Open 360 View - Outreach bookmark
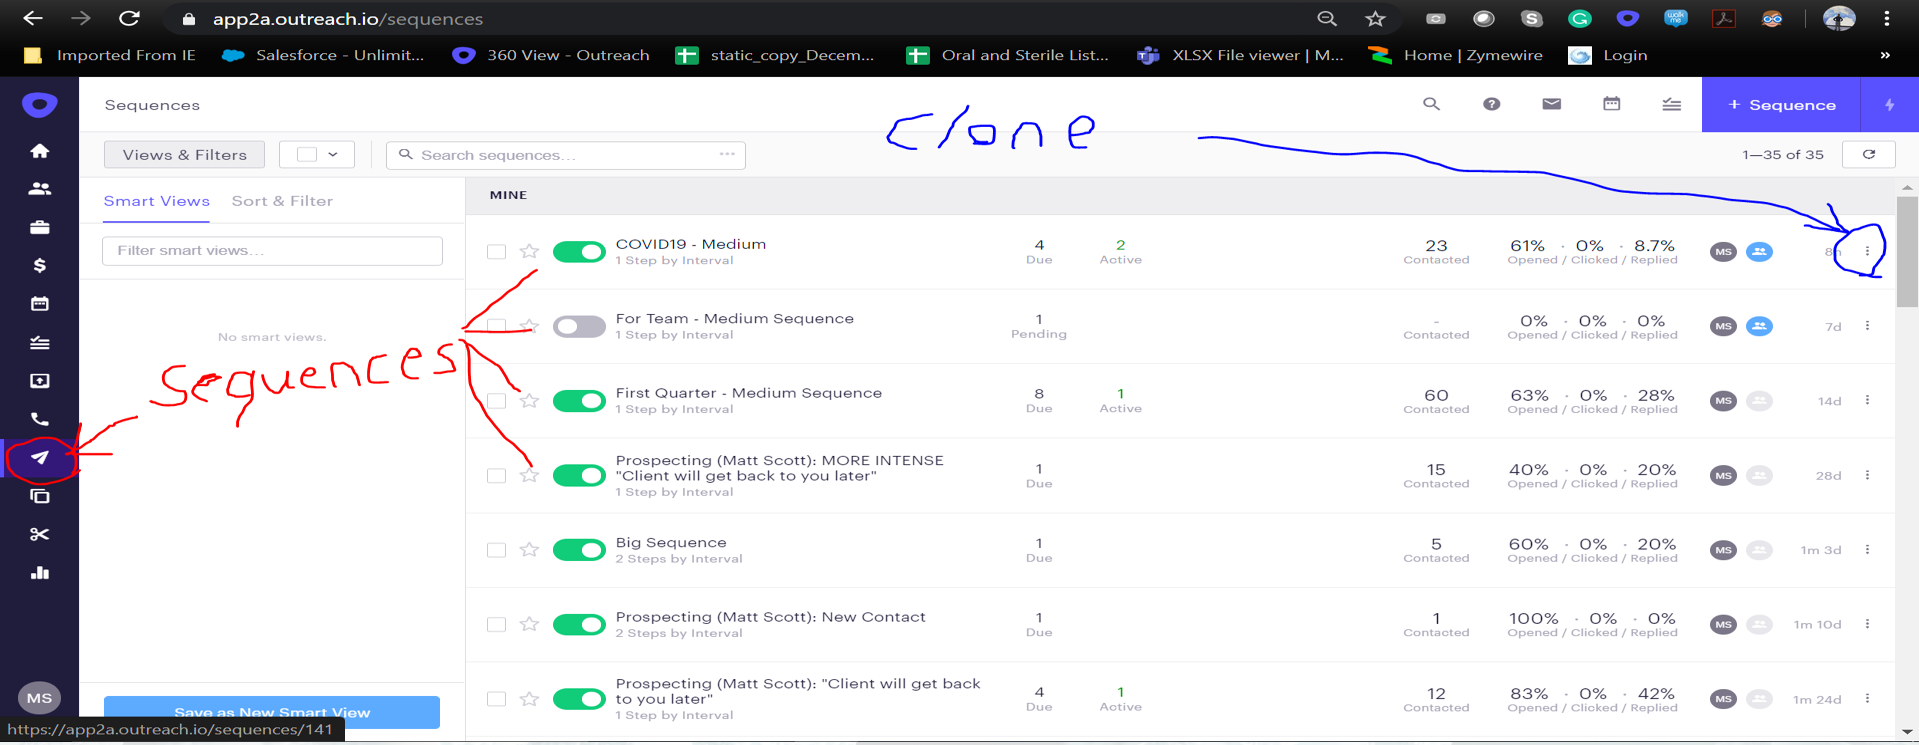This screenshot has height=745, width=1919. click(x=551, y=55)
